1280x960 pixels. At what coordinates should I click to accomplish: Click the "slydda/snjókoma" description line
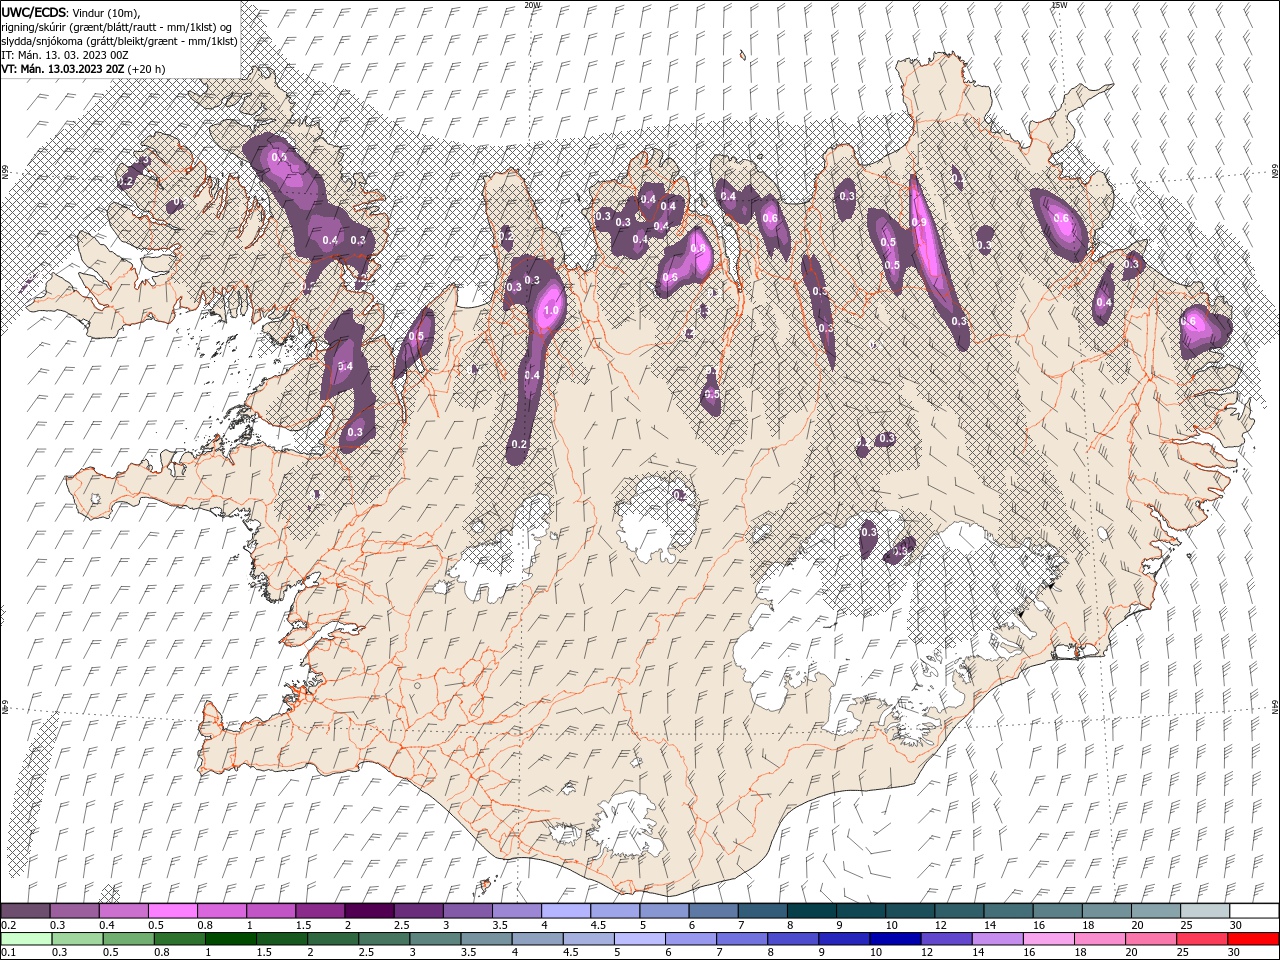coord(119,41)
